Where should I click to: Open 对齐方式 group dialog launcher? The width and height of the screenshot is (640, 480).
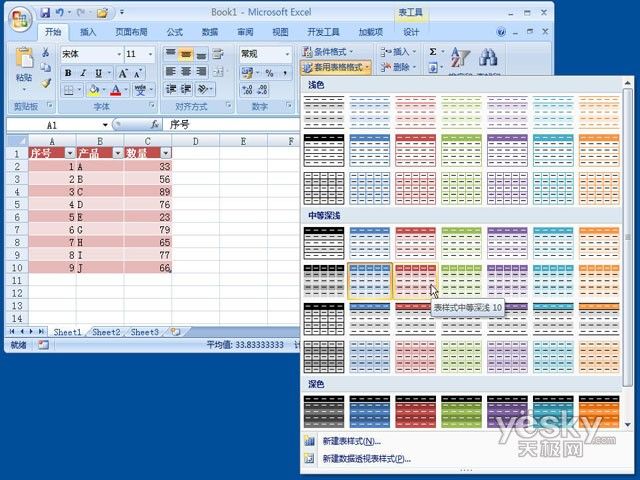(x=229, y=105)
